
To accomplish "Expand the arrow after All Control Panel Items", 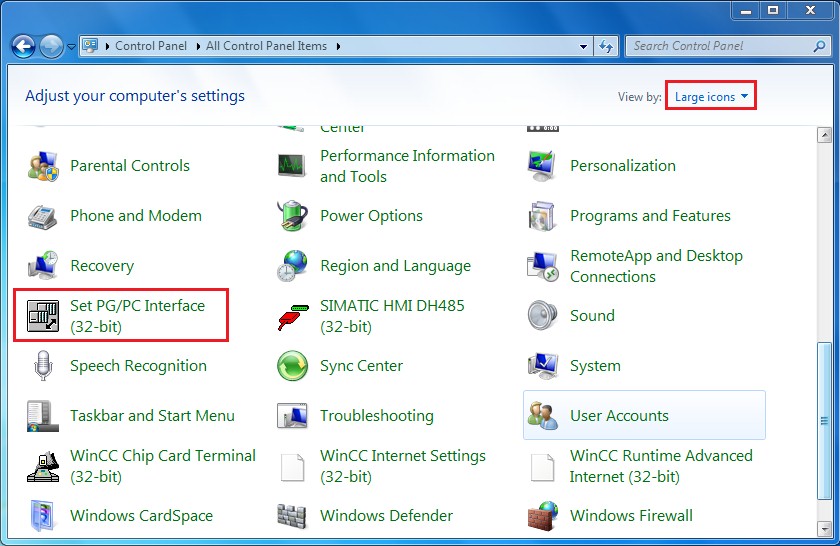I will point(338,46).
